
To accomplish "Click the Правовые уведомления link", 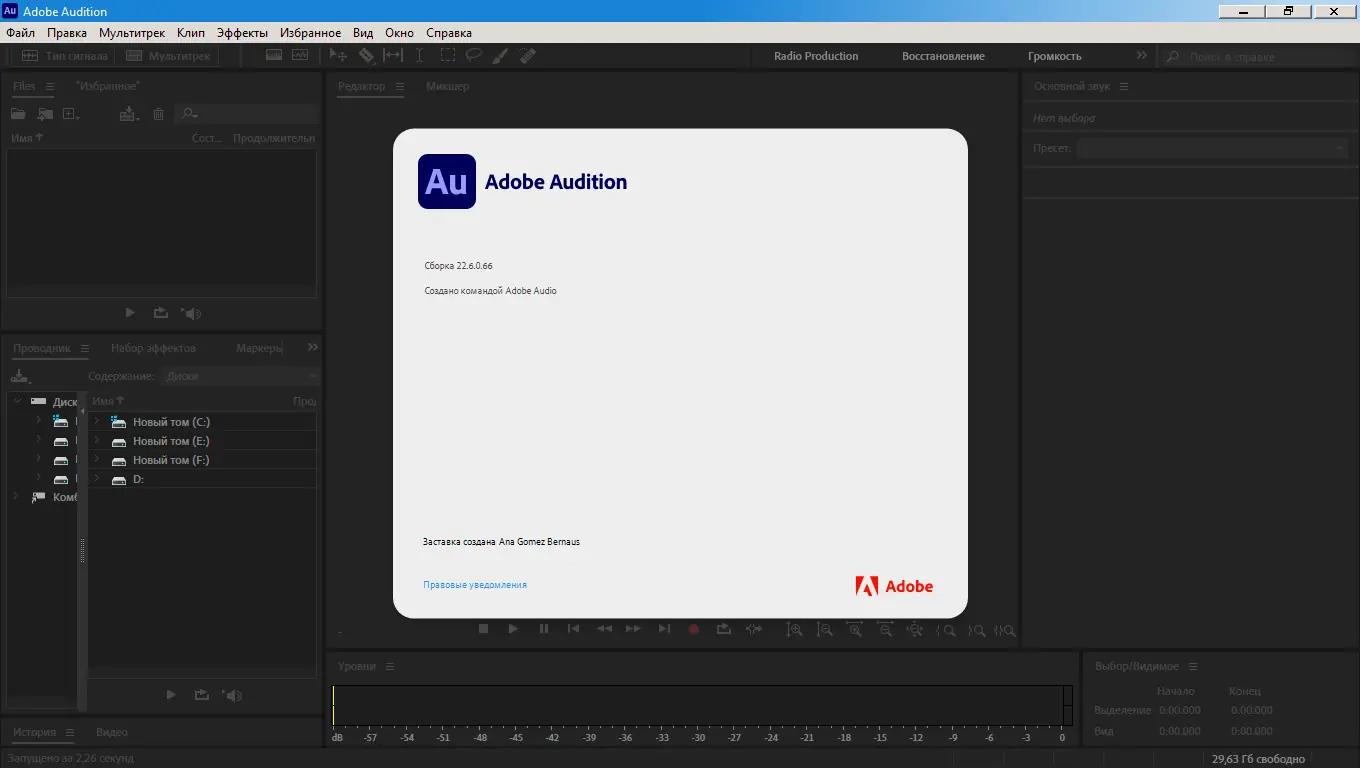I will (474, 585).
